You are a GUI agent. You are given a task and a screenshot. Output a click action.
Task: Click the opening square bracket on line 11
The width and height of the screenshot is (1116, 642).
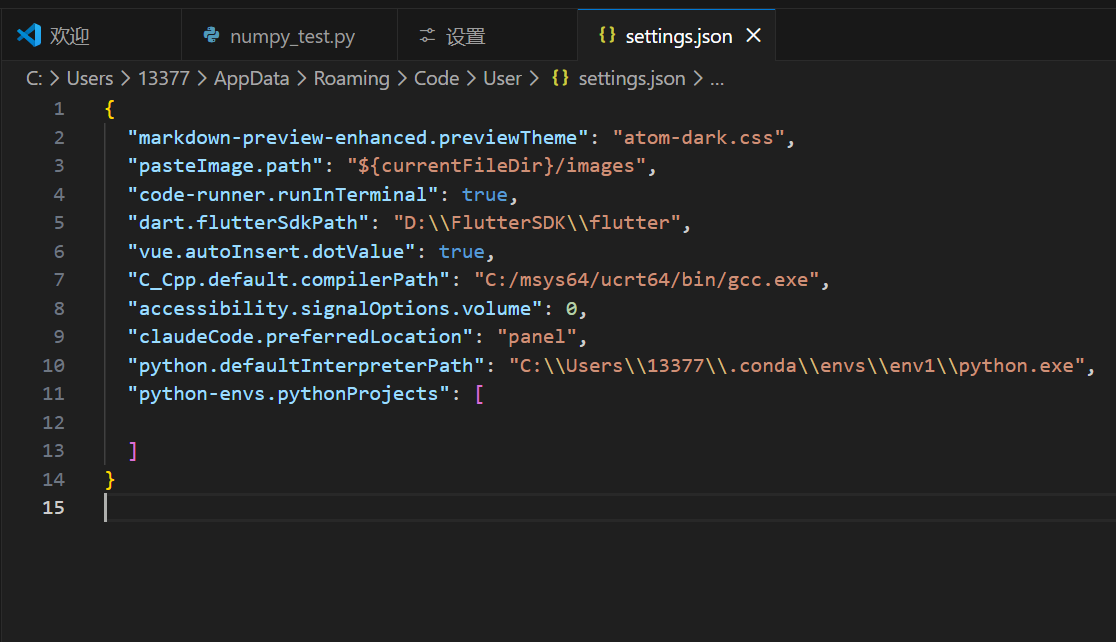click(479, 394)
